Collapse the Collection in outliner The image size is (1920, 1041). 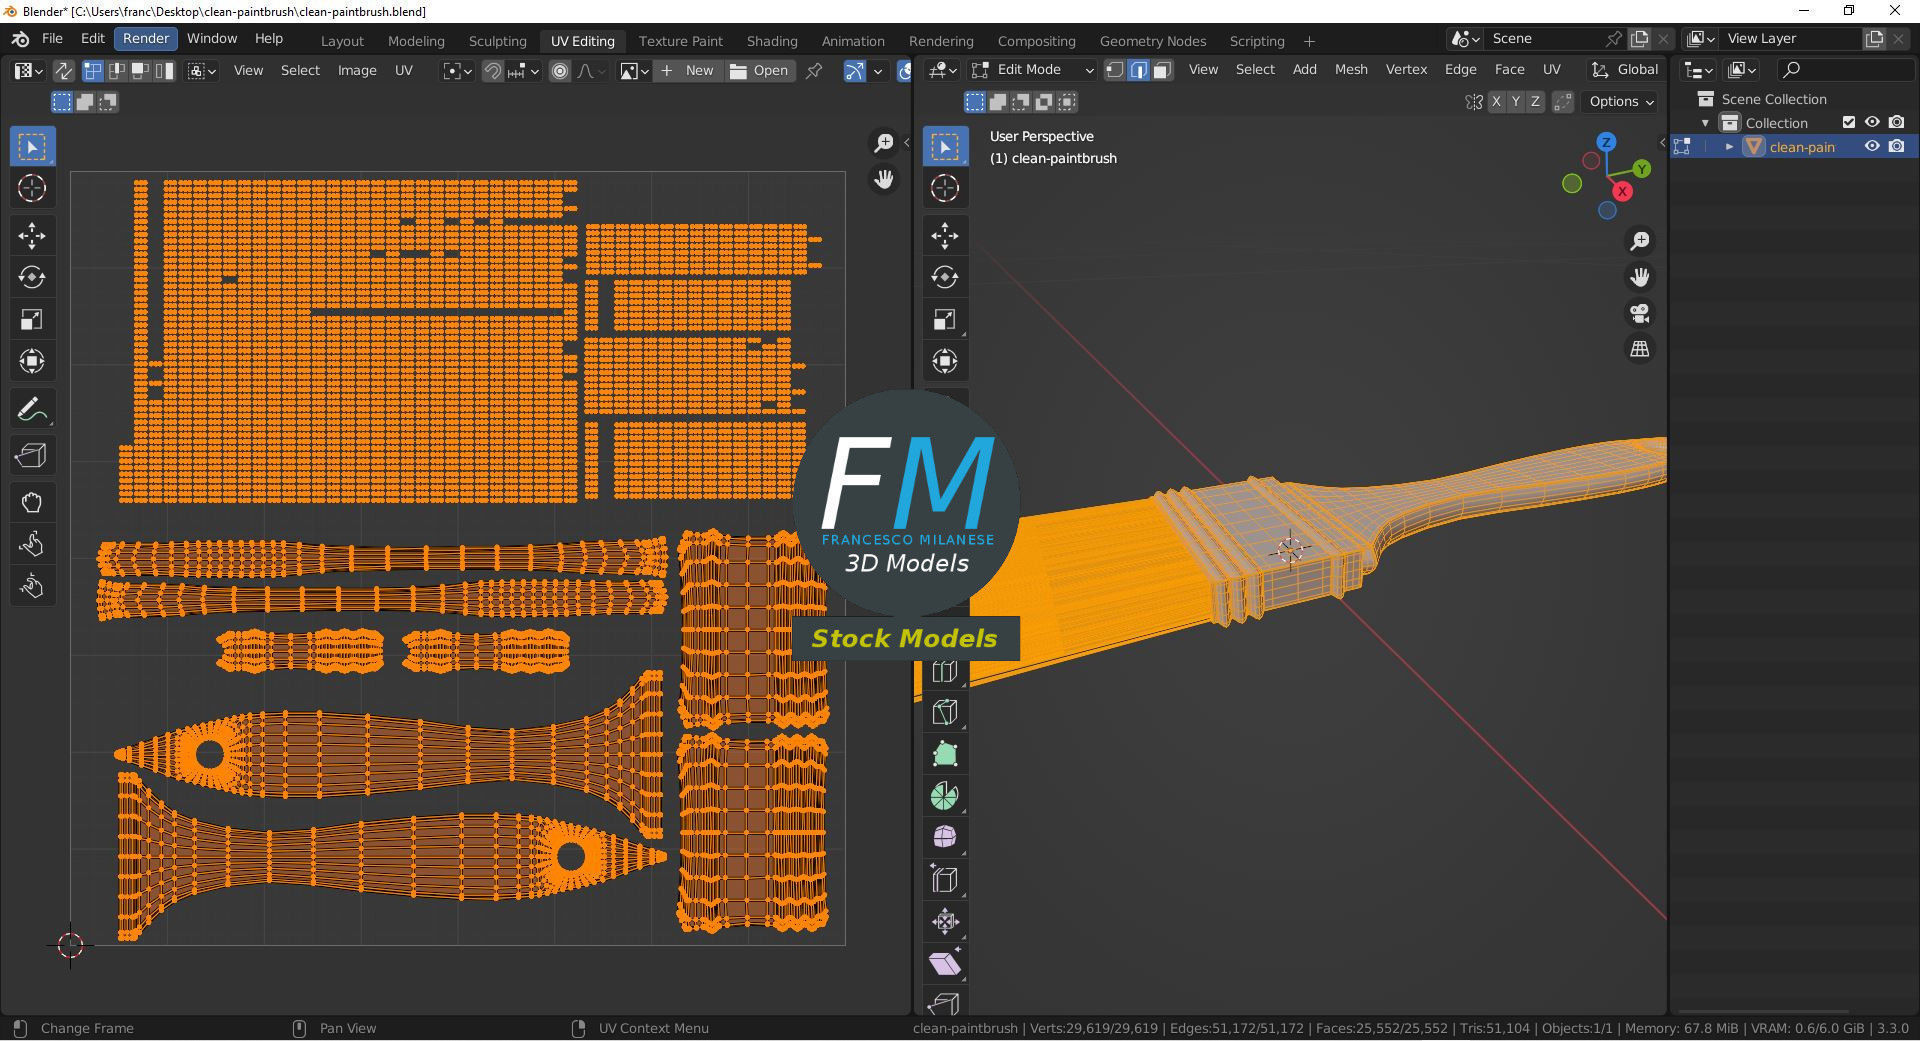point(1705,123)
